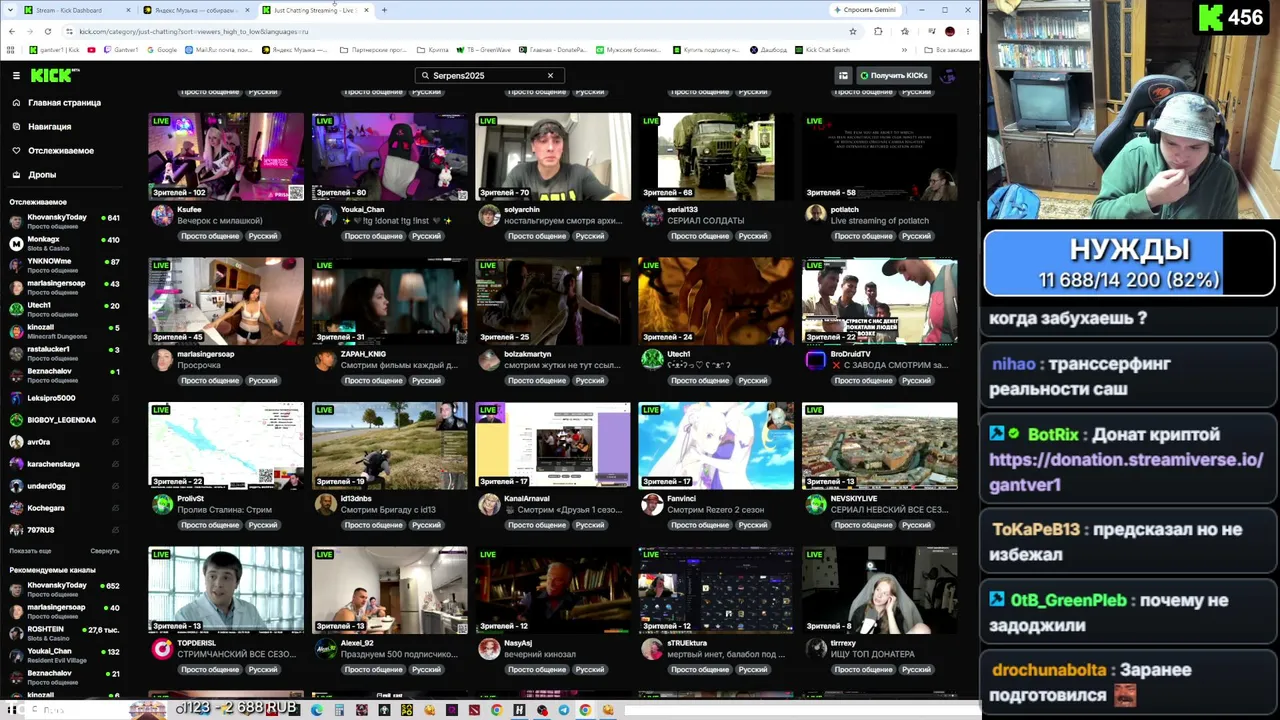Open the Все закладки bookmarks folder
Image resolution: width=1280 pixels, height=720 pixels.
(x=948, y=50)
